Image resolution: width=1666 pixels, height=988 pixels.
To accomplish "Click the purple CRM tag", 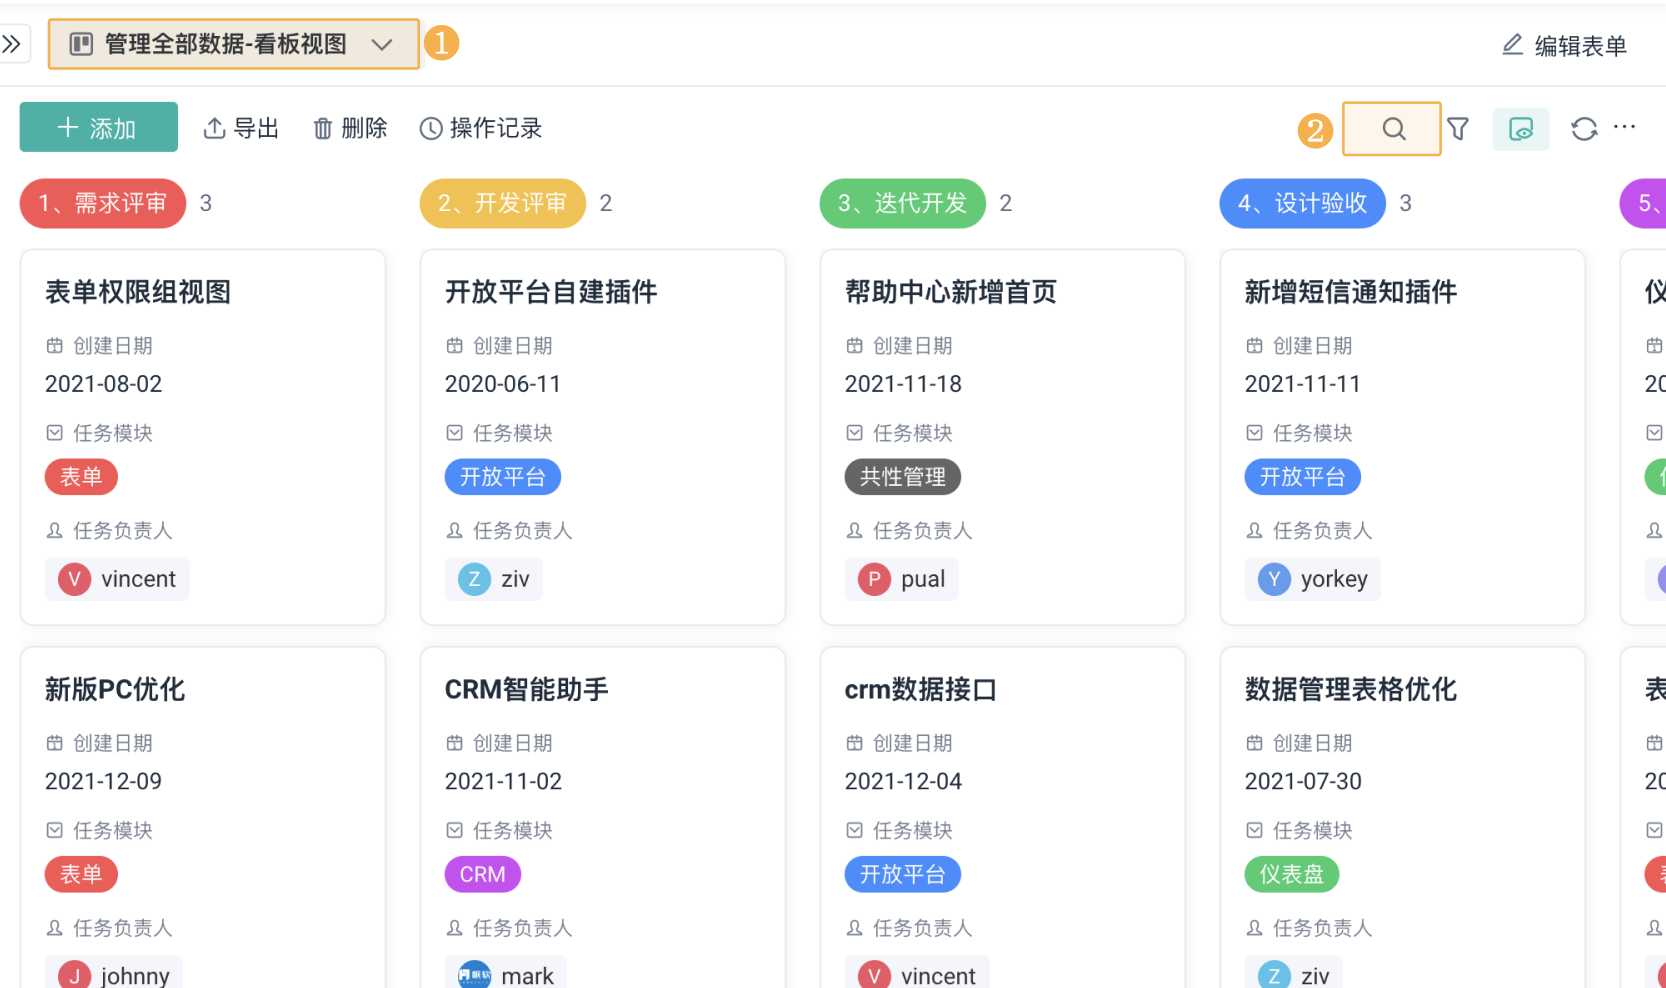I will [483, 875].
